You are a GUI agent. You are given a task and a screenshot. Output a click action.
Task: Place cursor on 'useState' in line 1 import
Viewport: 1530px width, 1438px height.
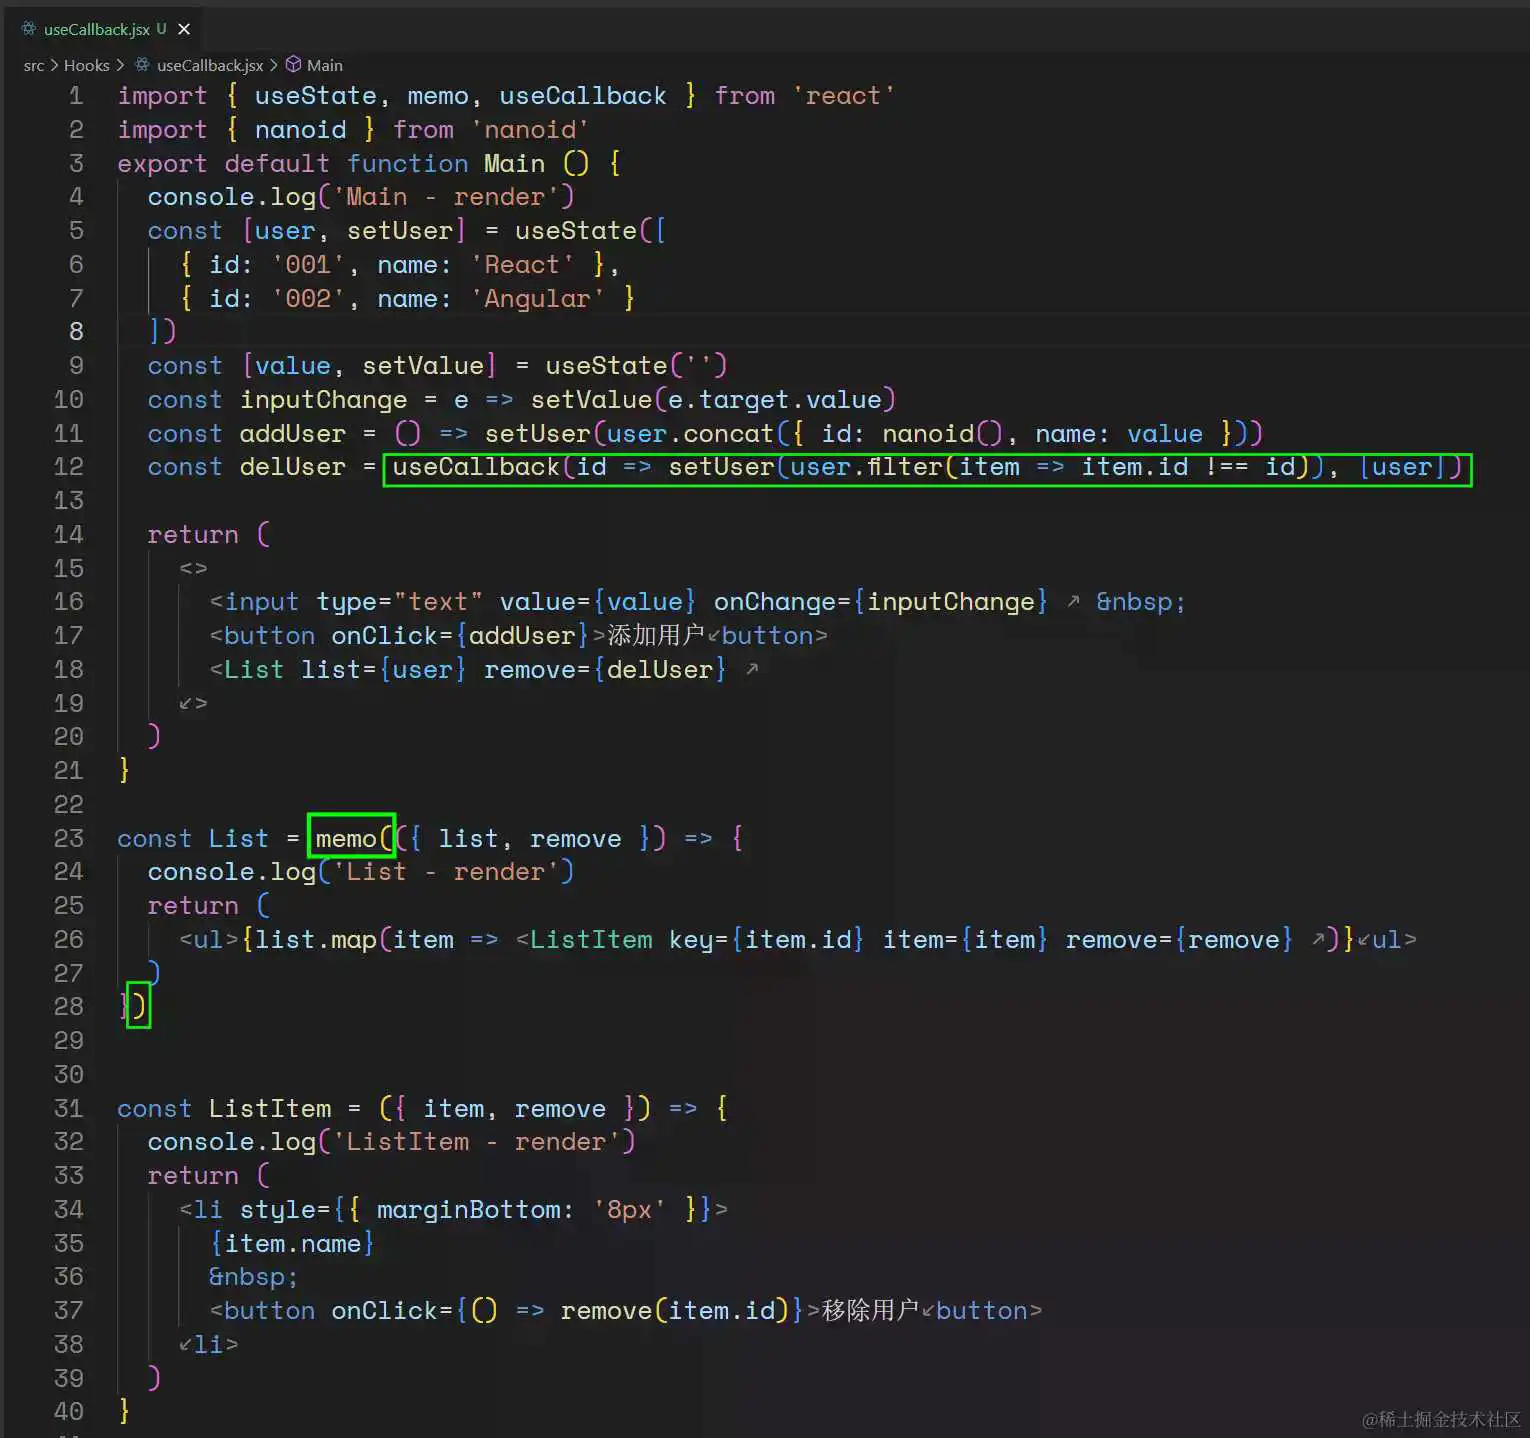coord(315,96)
